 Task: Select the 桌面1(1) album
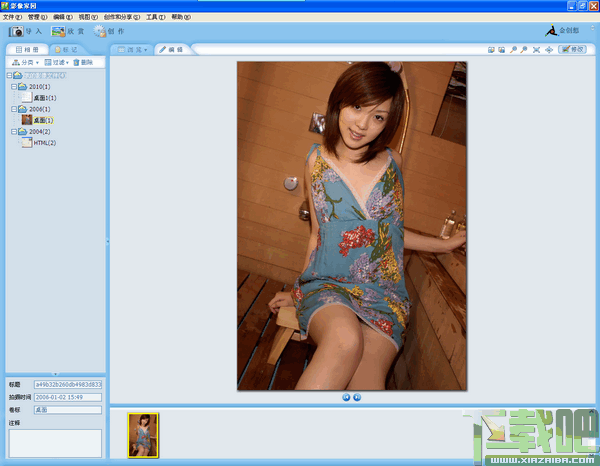(x=45, y=98)
